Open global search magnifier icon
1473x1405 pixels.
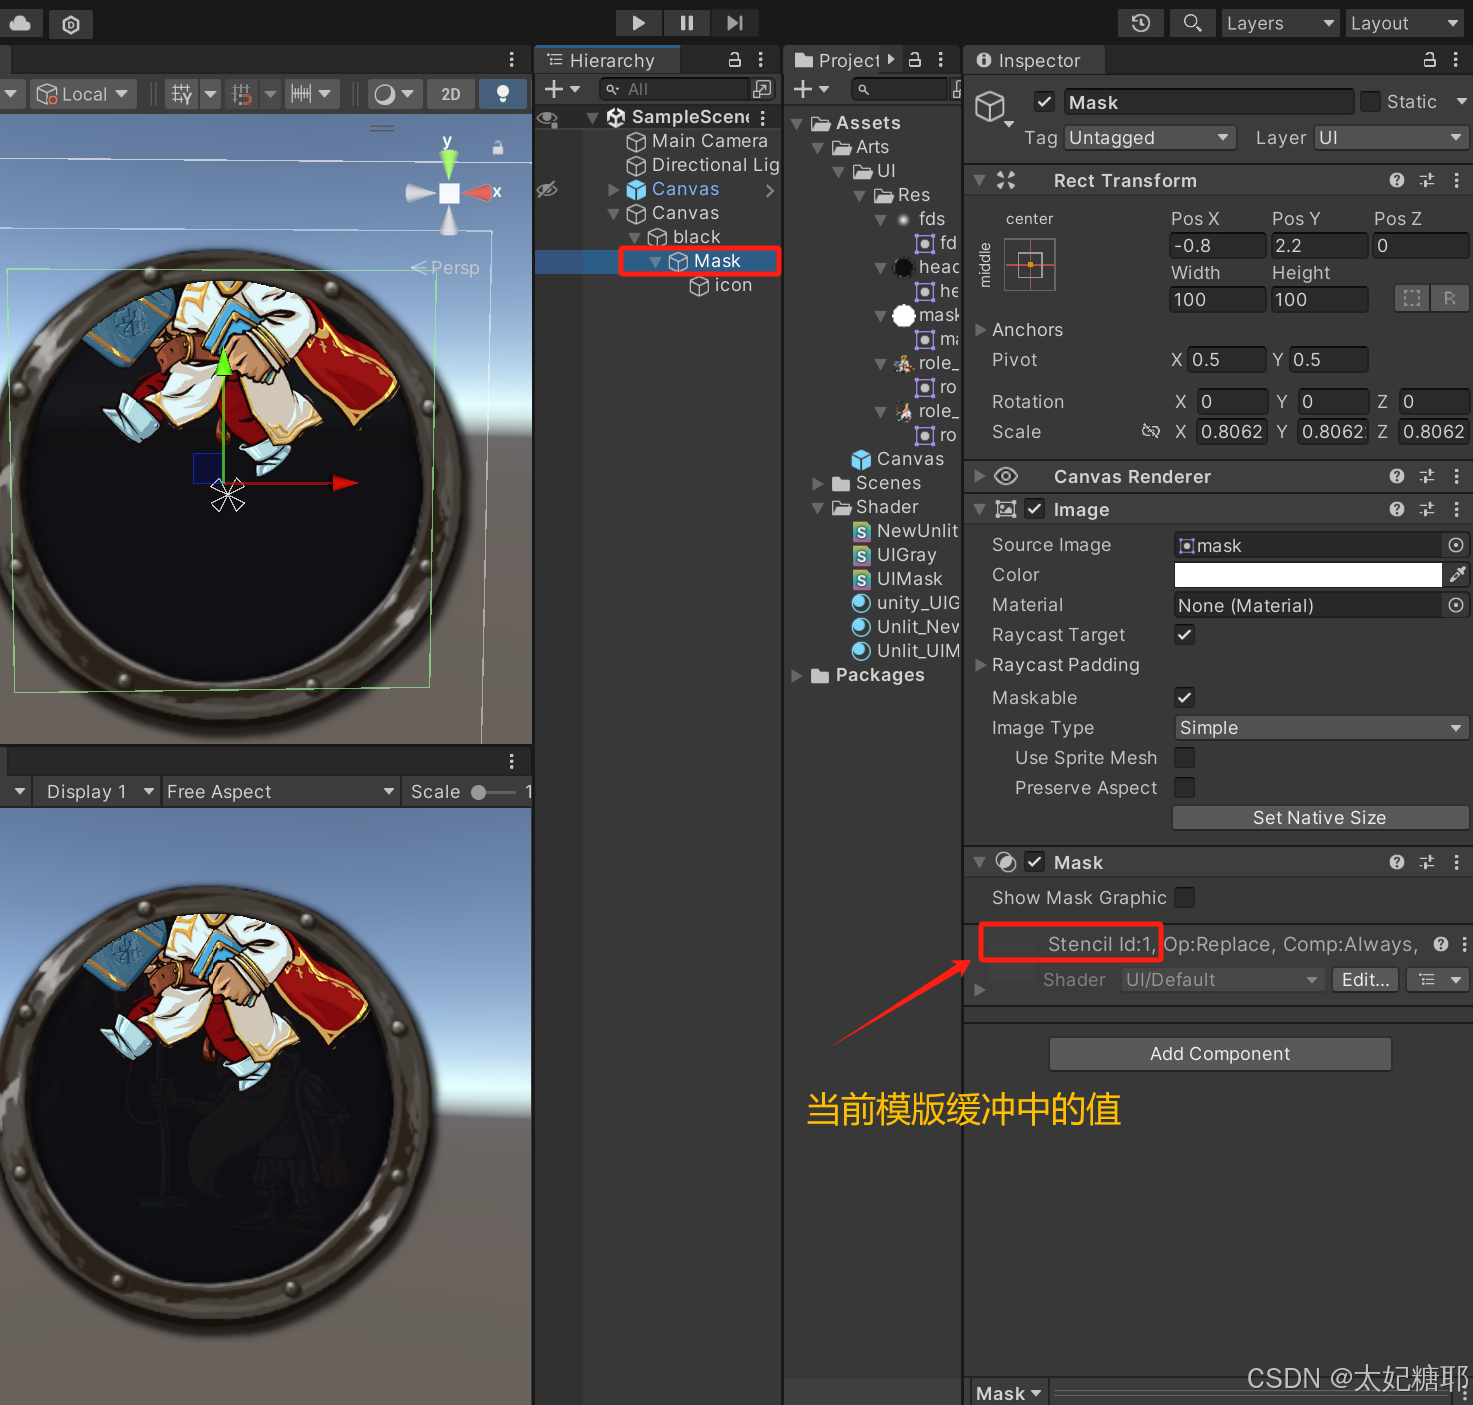pyautogui.click(x=1192, y=23)
